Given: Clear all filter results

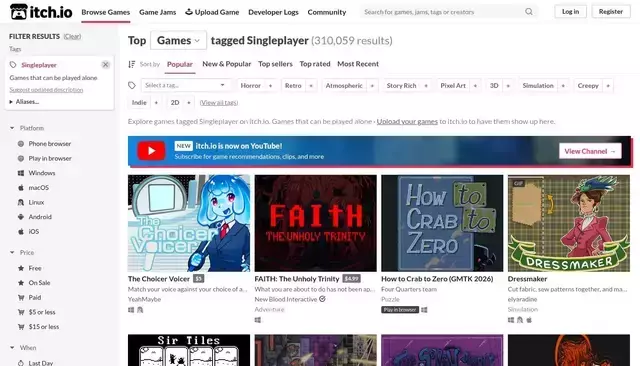Looking at the screenshot, I should pos(72,36).
